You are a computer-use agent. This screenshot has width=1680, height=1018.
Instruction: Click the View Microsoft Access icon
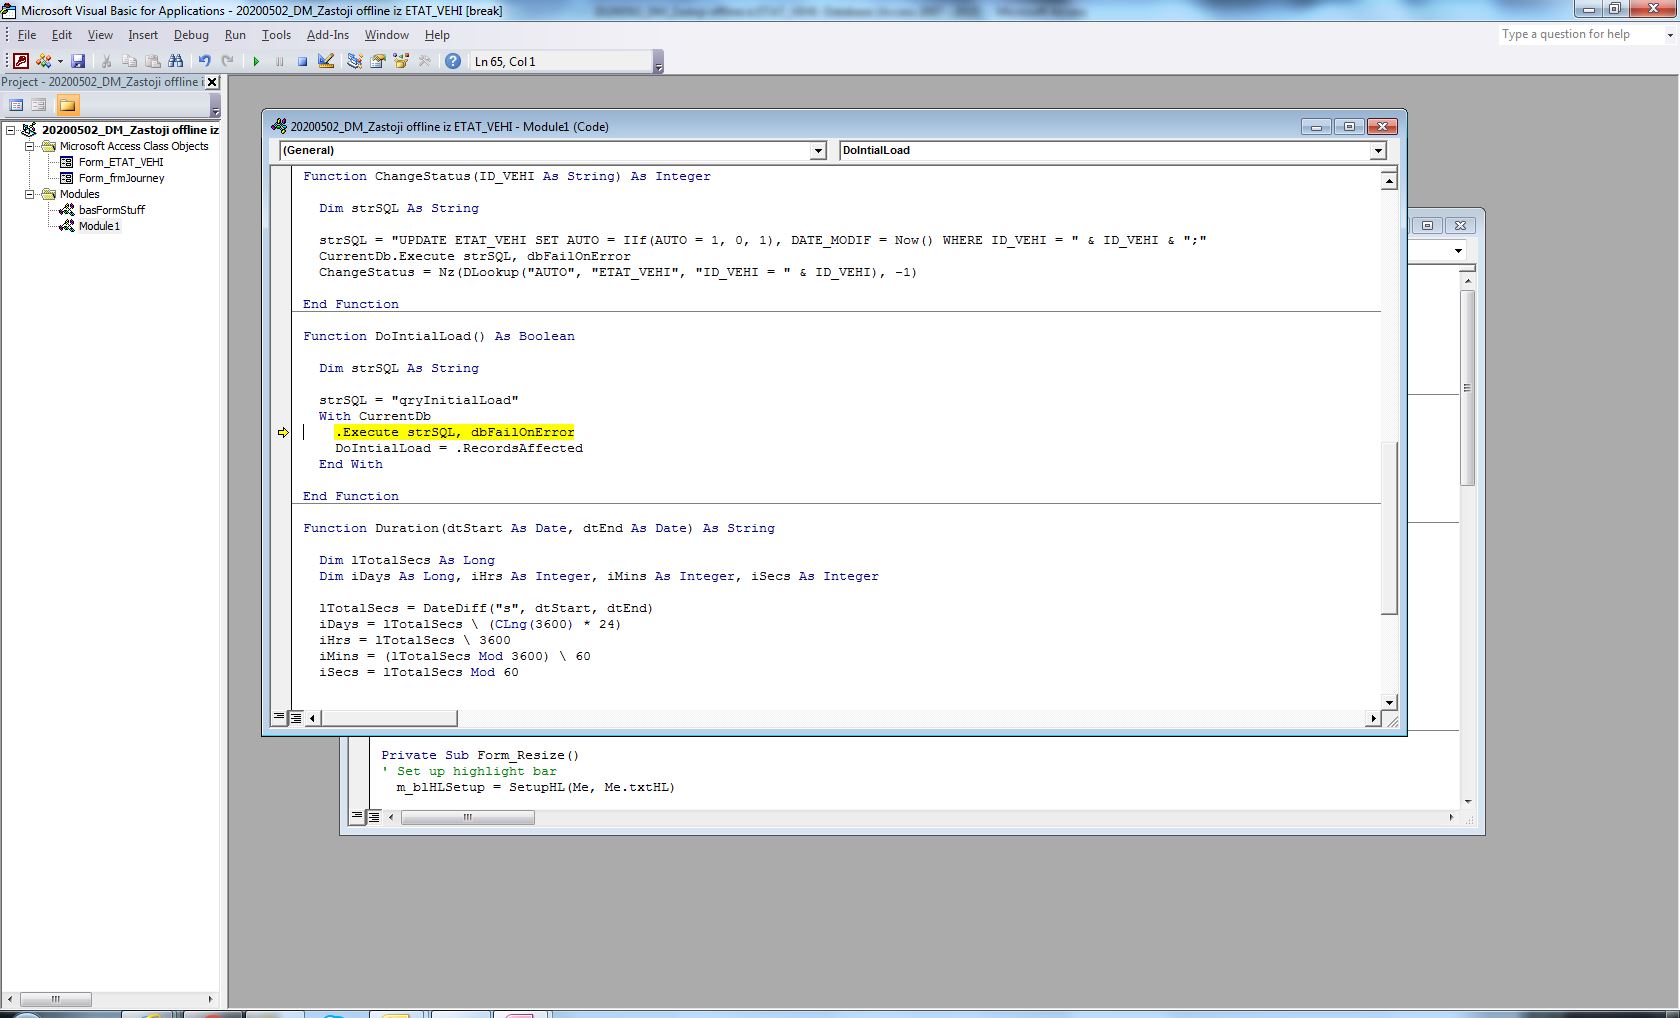pos(20,61)
